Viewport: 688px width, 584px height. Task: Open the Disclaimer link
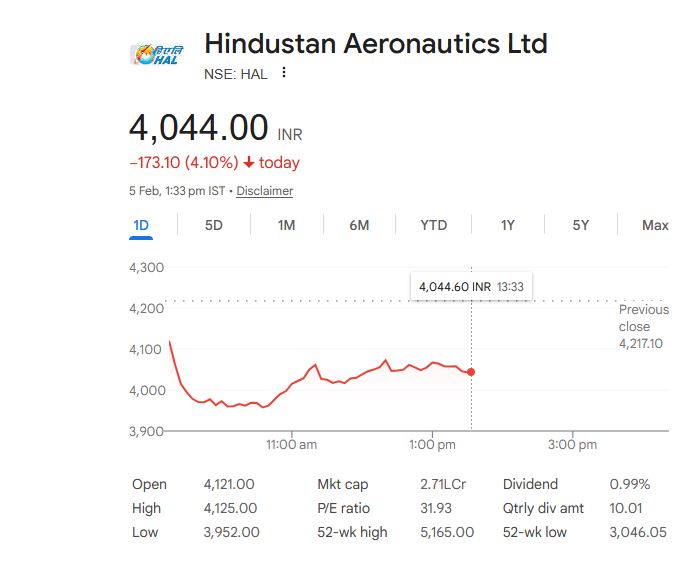tap(265, 191)
